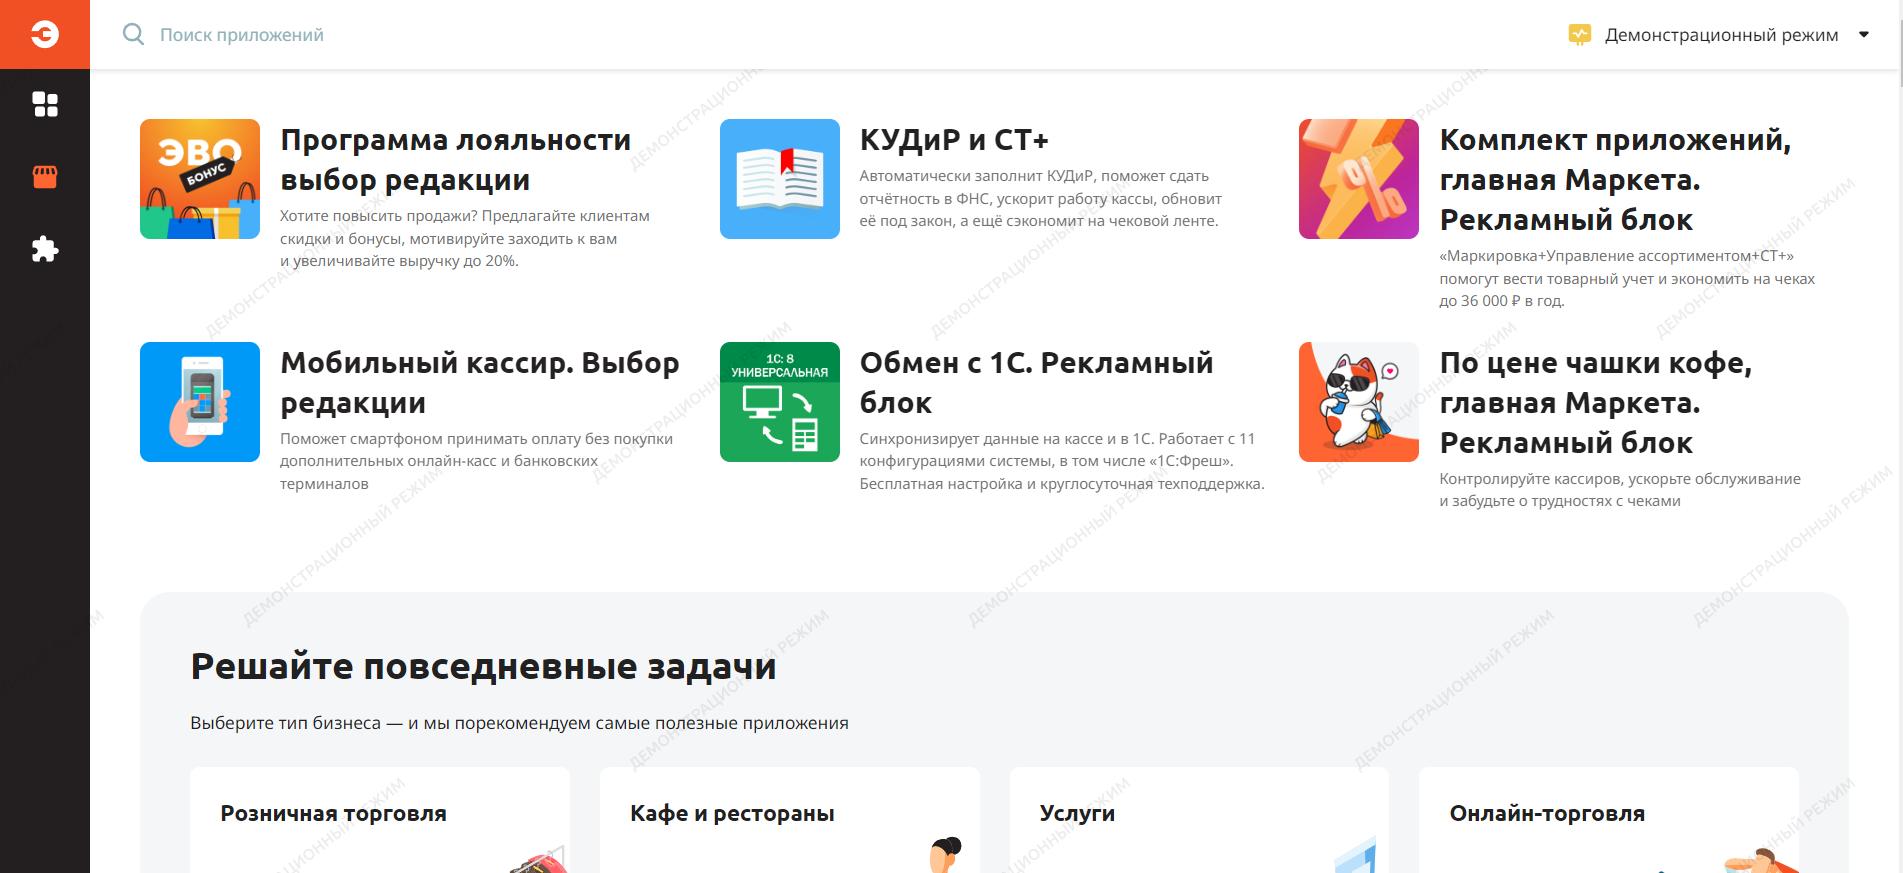1903x873 pixels.
Task: Open the Мобильный кассир phone icon
Action: tap(200, 402)
